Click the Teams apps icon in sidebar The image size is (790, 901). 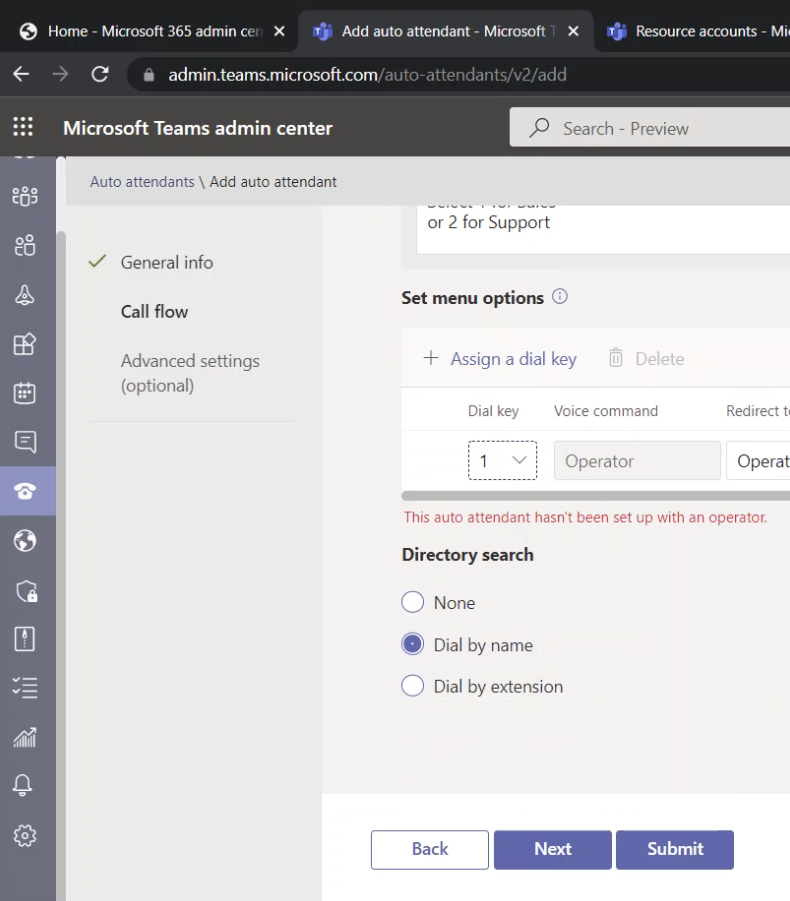[x=25, y=344]
